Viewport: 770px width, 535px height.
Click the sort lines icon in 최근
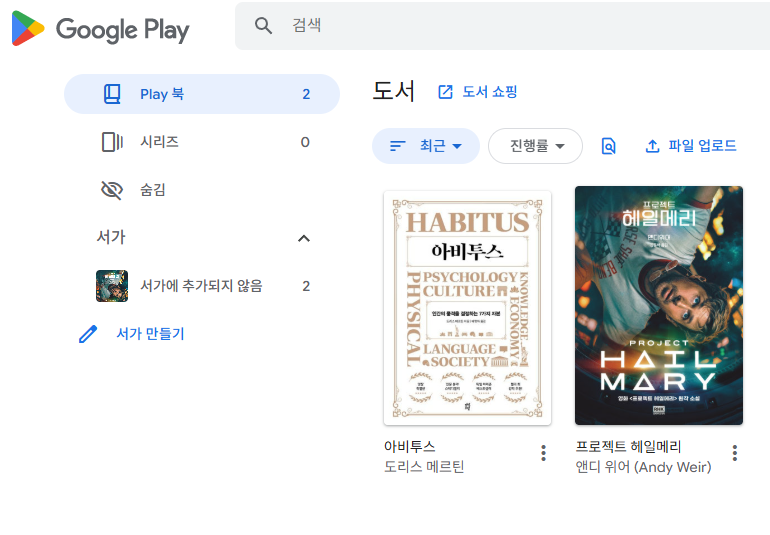coord(398,146)
